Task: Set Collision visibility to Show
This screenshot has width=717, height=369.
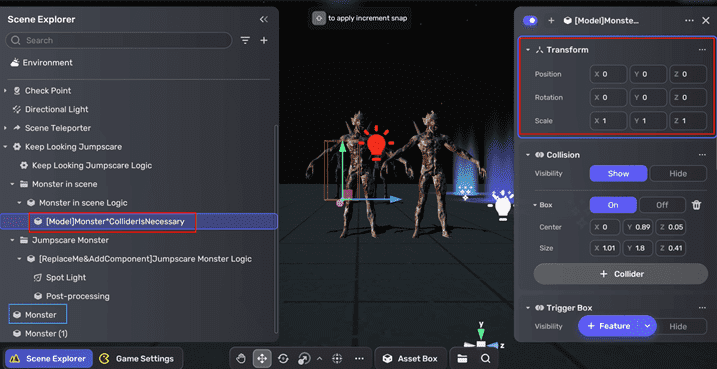Action: point(618,174)
